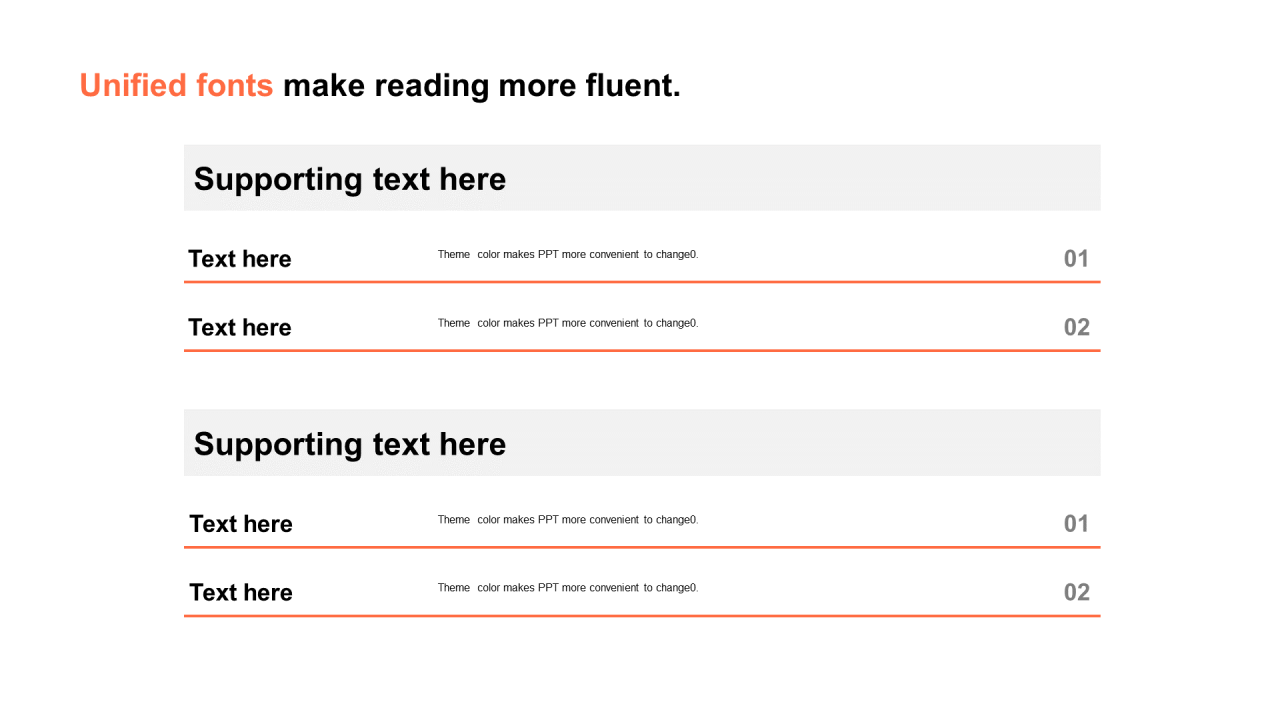Select the theme color description in upper row 02
Screen dimensions: 1280x720
pos(568,323)
